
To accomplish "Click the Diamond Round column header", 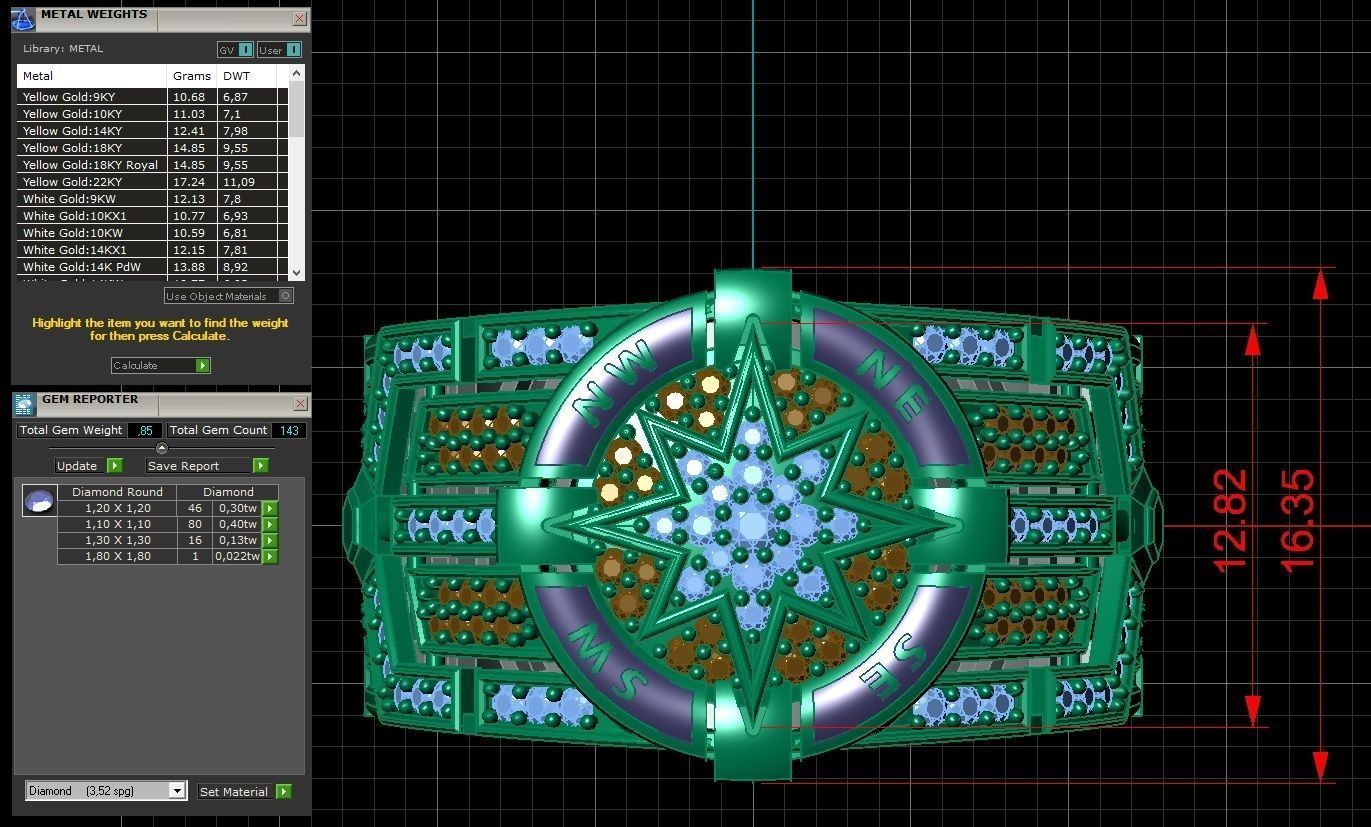I will 117,492.
